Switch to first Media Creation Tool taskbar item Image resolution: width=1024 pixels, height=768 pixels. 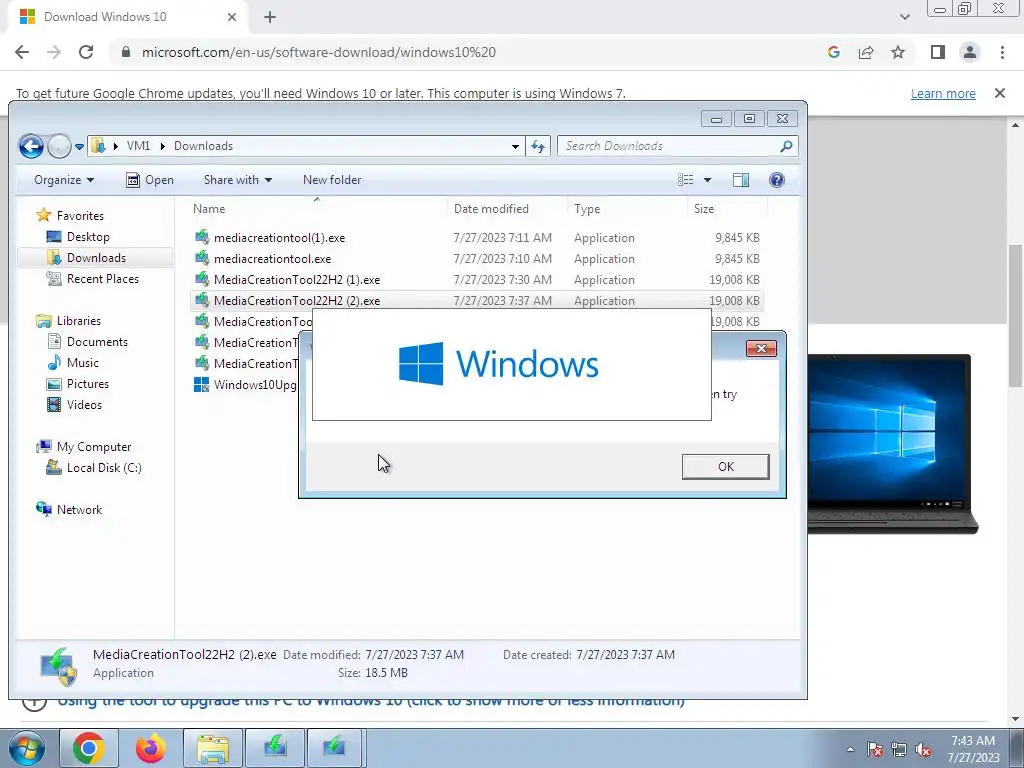click(275, 748)
